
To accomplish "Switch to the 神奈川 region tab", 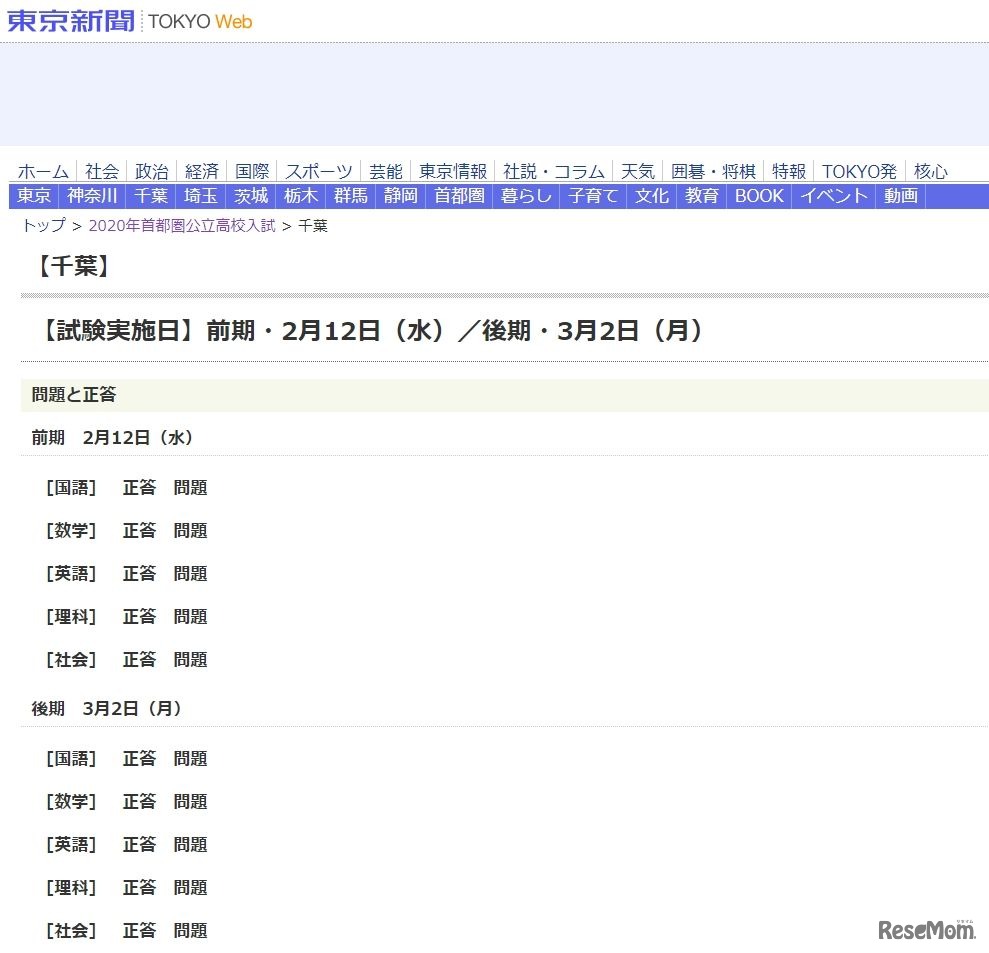I will pos(91,196).
